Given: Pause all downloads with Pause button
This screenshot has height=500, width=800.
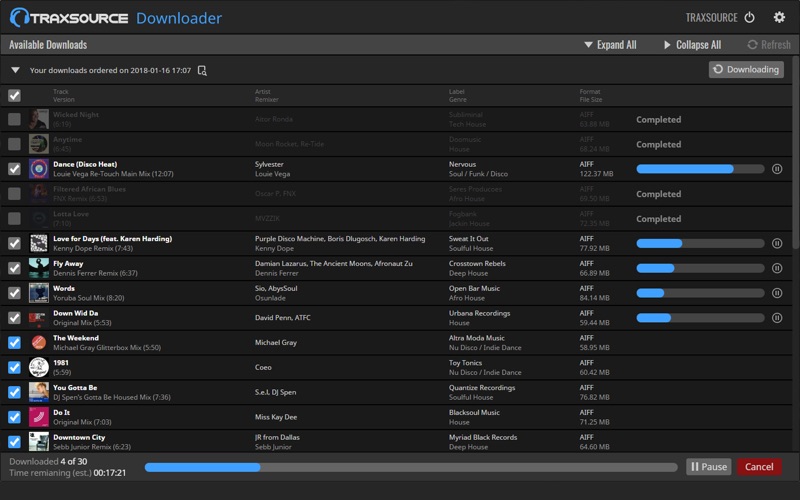Looking at the screenshot, I should [709, 466].
